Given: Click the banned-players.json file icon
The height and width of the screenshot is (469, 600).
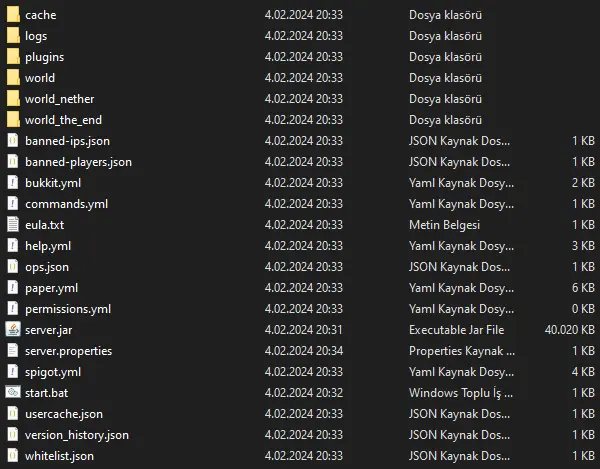Looking at the screenshot, I should [x=13, y=162].
